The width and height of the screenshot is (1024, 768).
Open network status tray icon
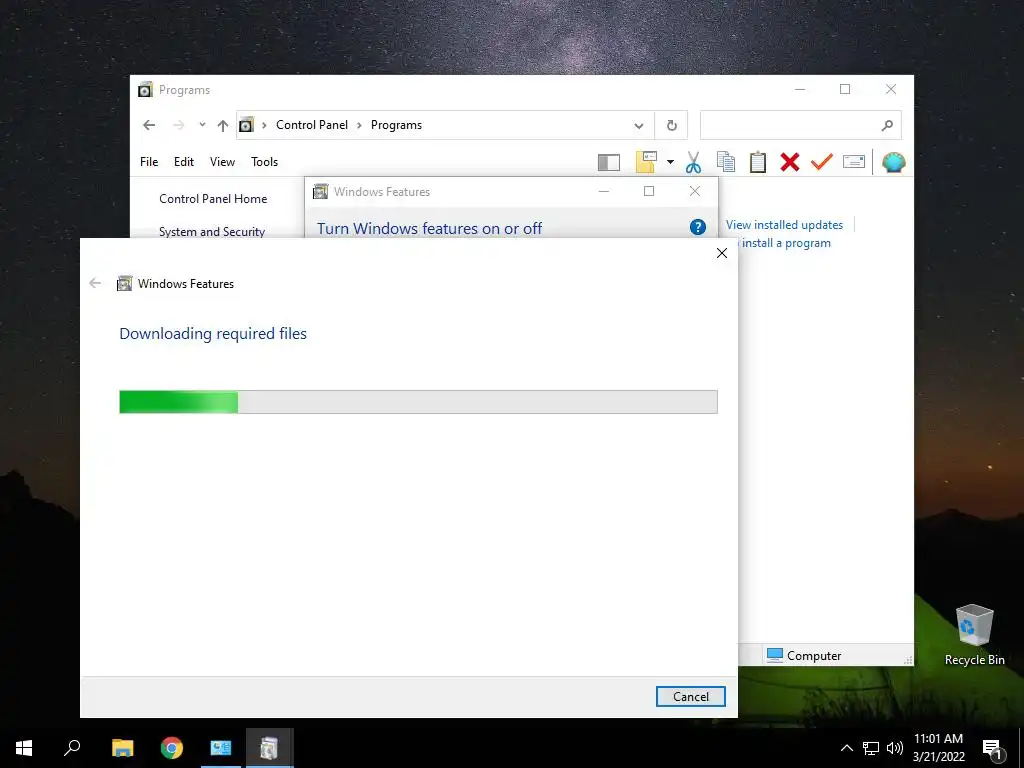(871, 748)
